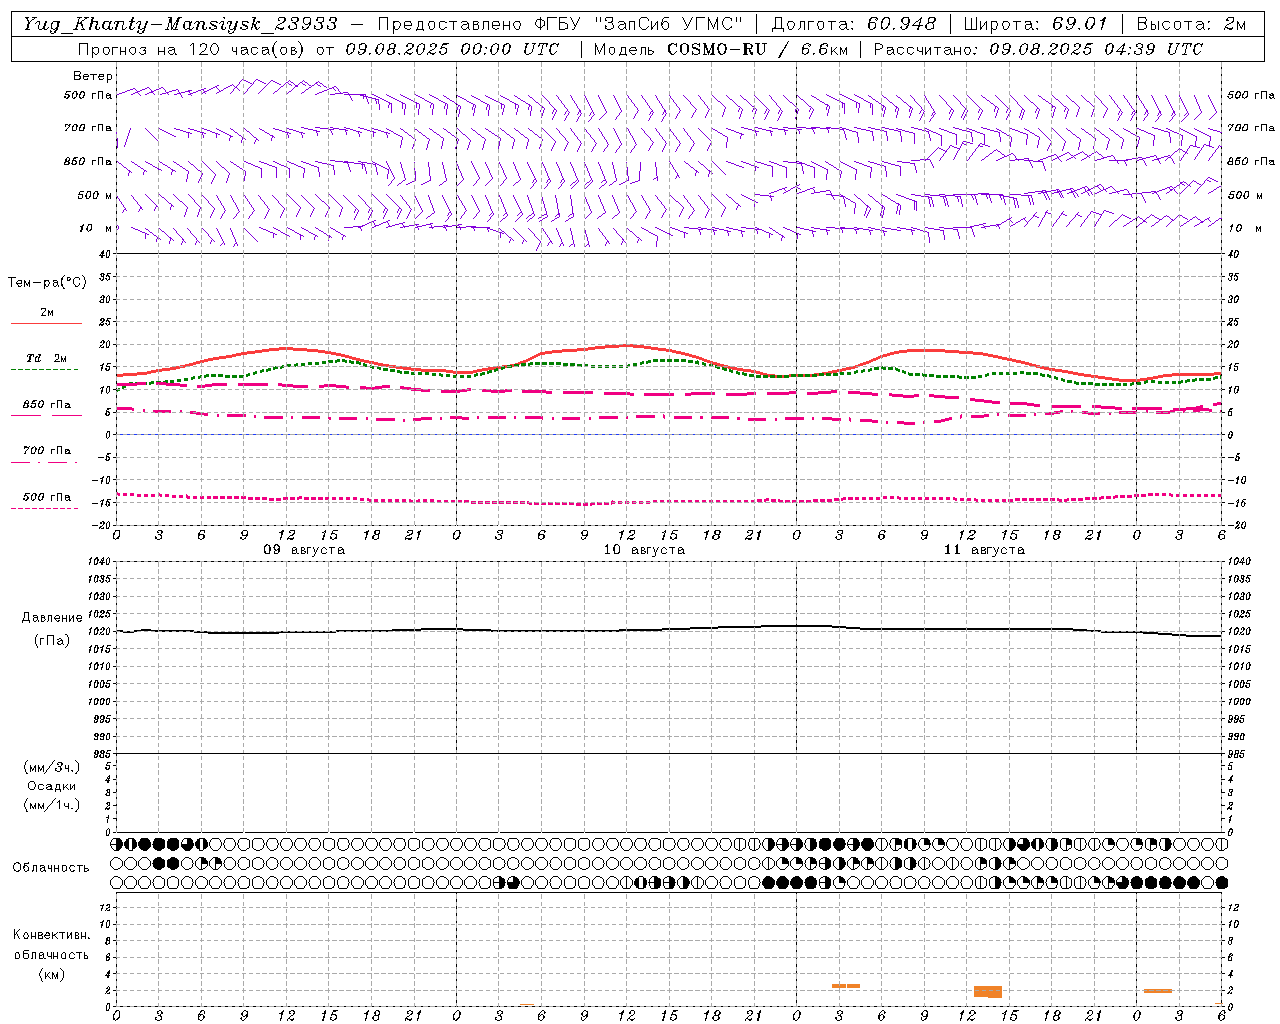Screen dimensions: 1280x1024
Task: Click the '(мм/1ч.)' precipitation unit label
Action: coord(52,805)
